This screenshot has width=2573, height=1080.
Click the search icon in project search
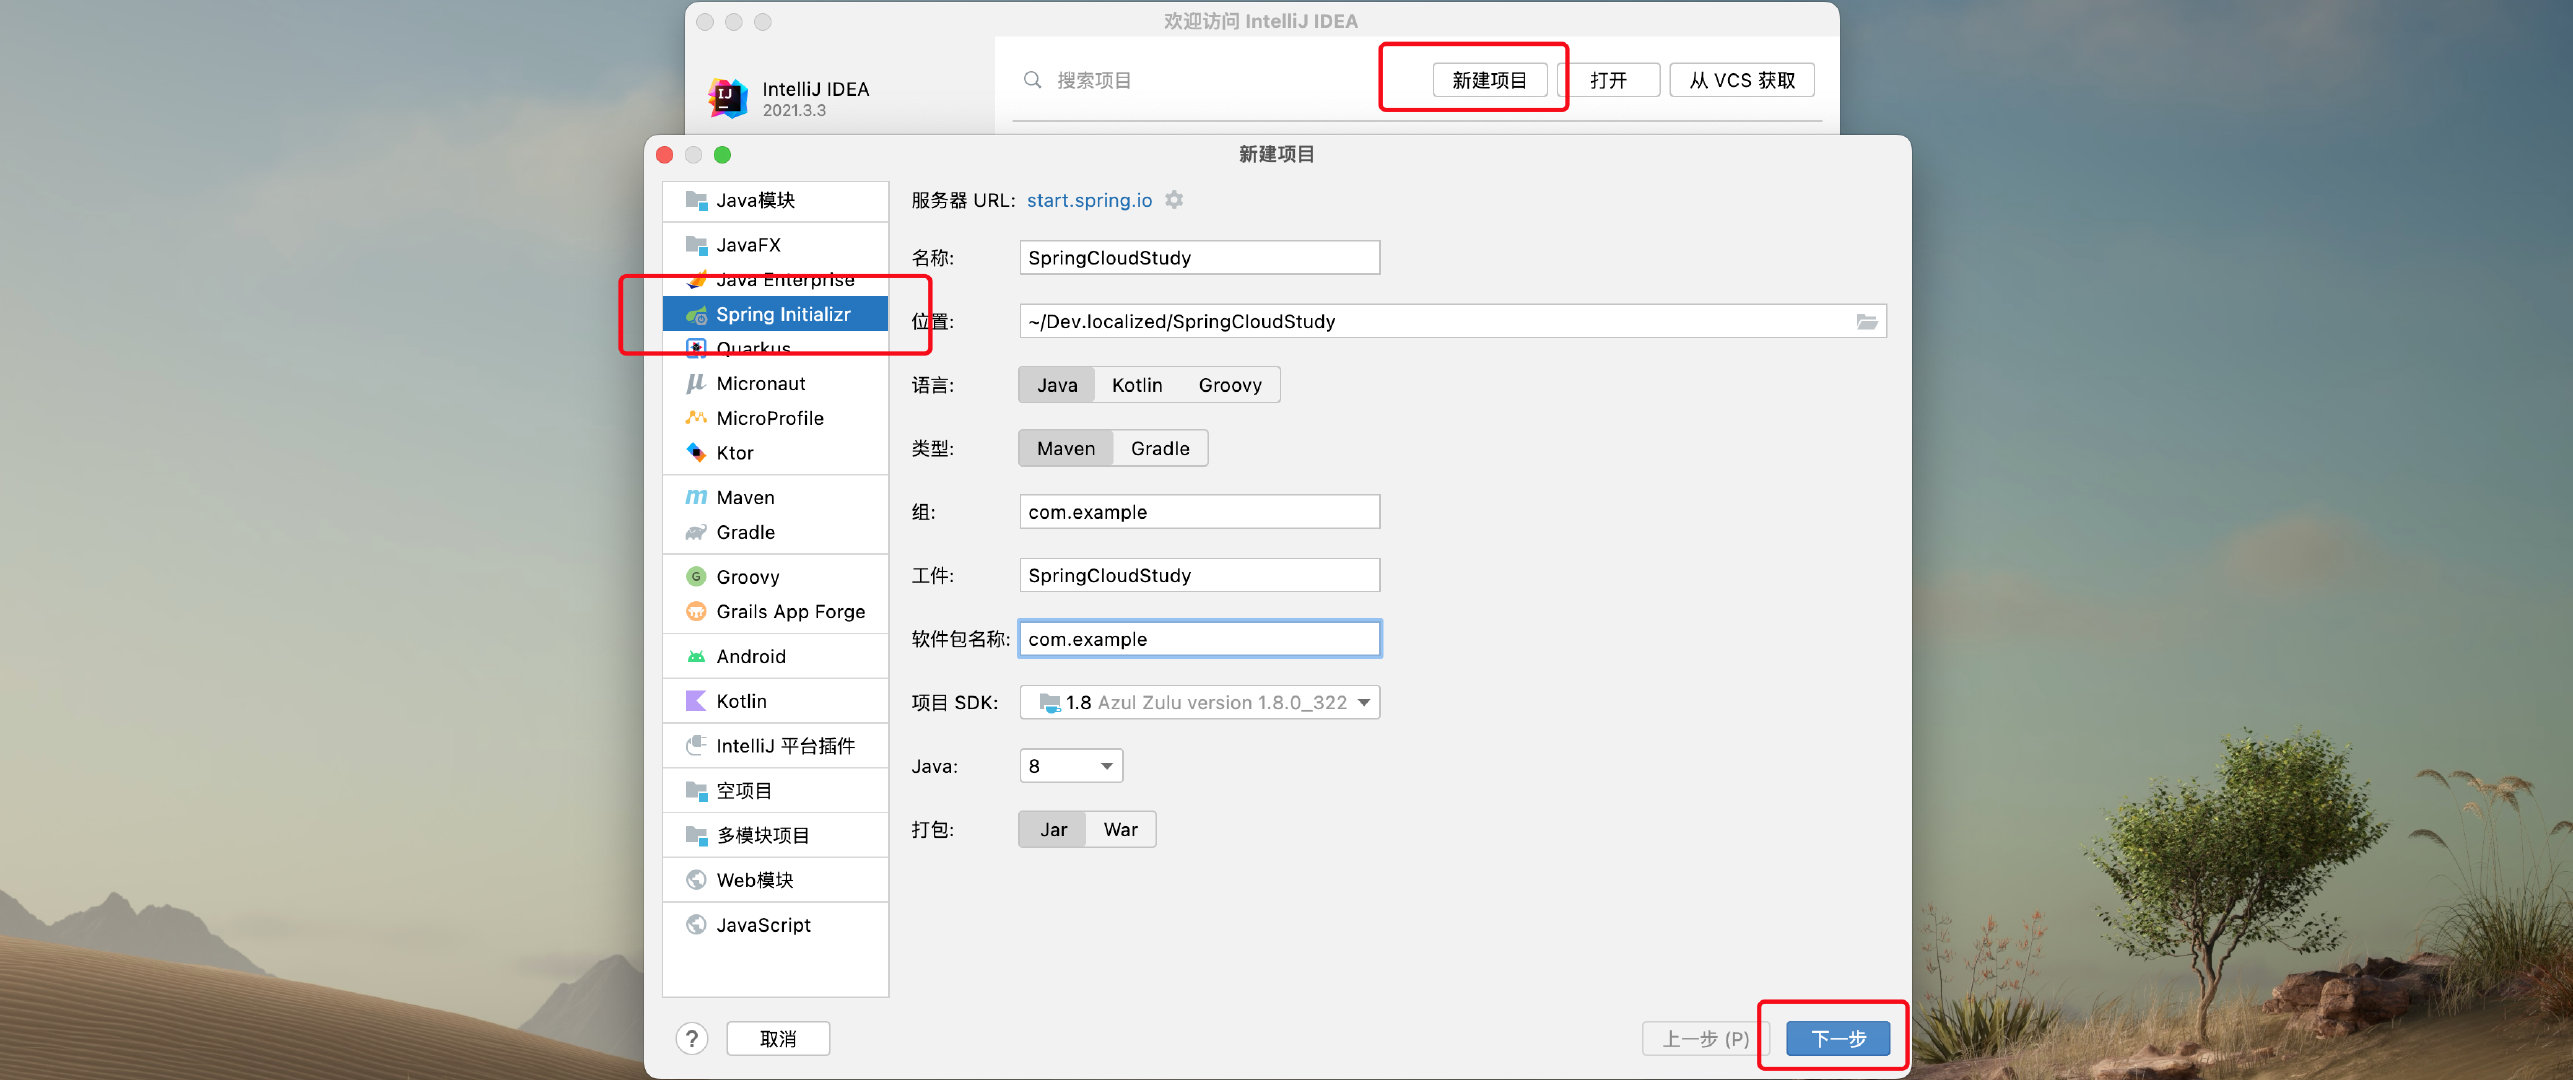1032,80
